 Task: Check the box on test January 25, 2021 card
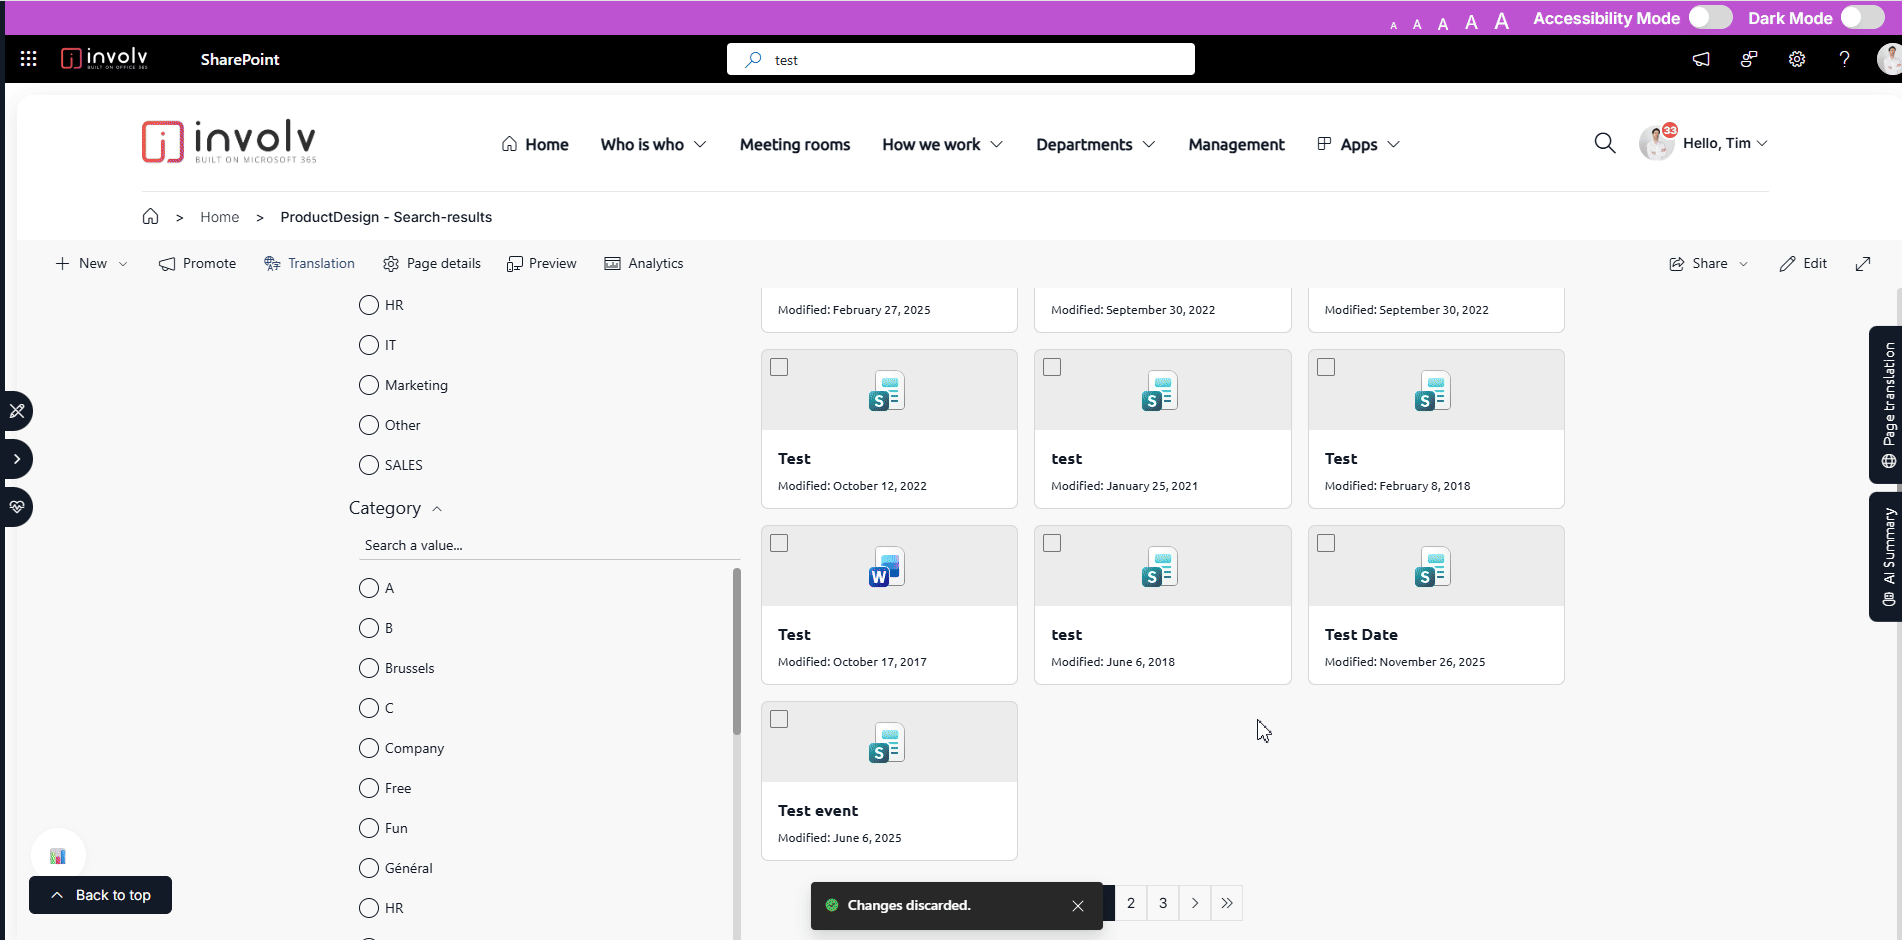click(1052, 367)
